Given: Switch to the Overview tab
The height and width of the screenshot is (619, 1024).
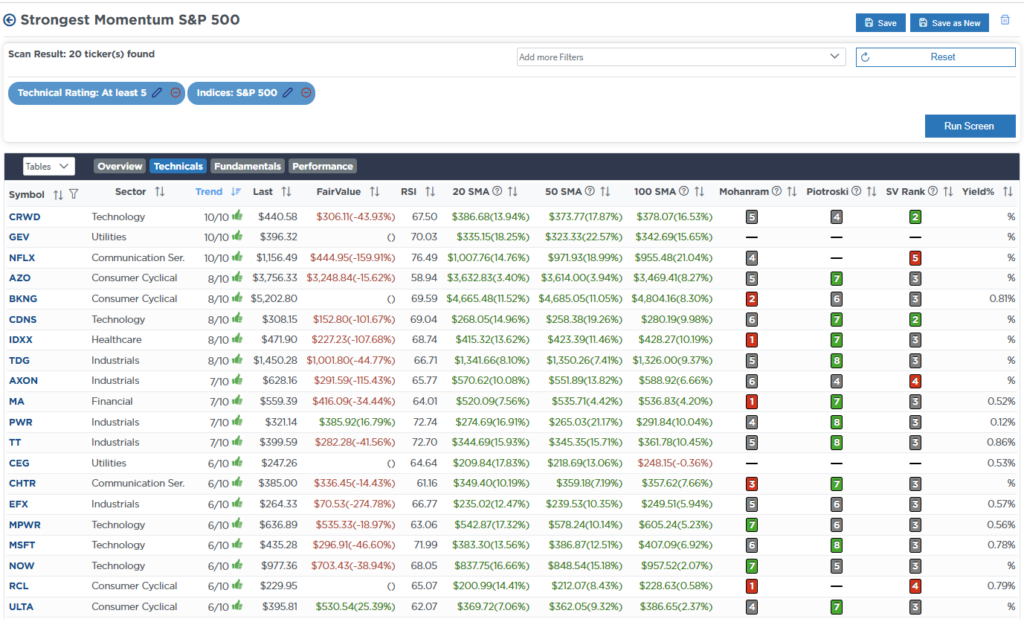Looking at the screenshot, I should [120, 167].
